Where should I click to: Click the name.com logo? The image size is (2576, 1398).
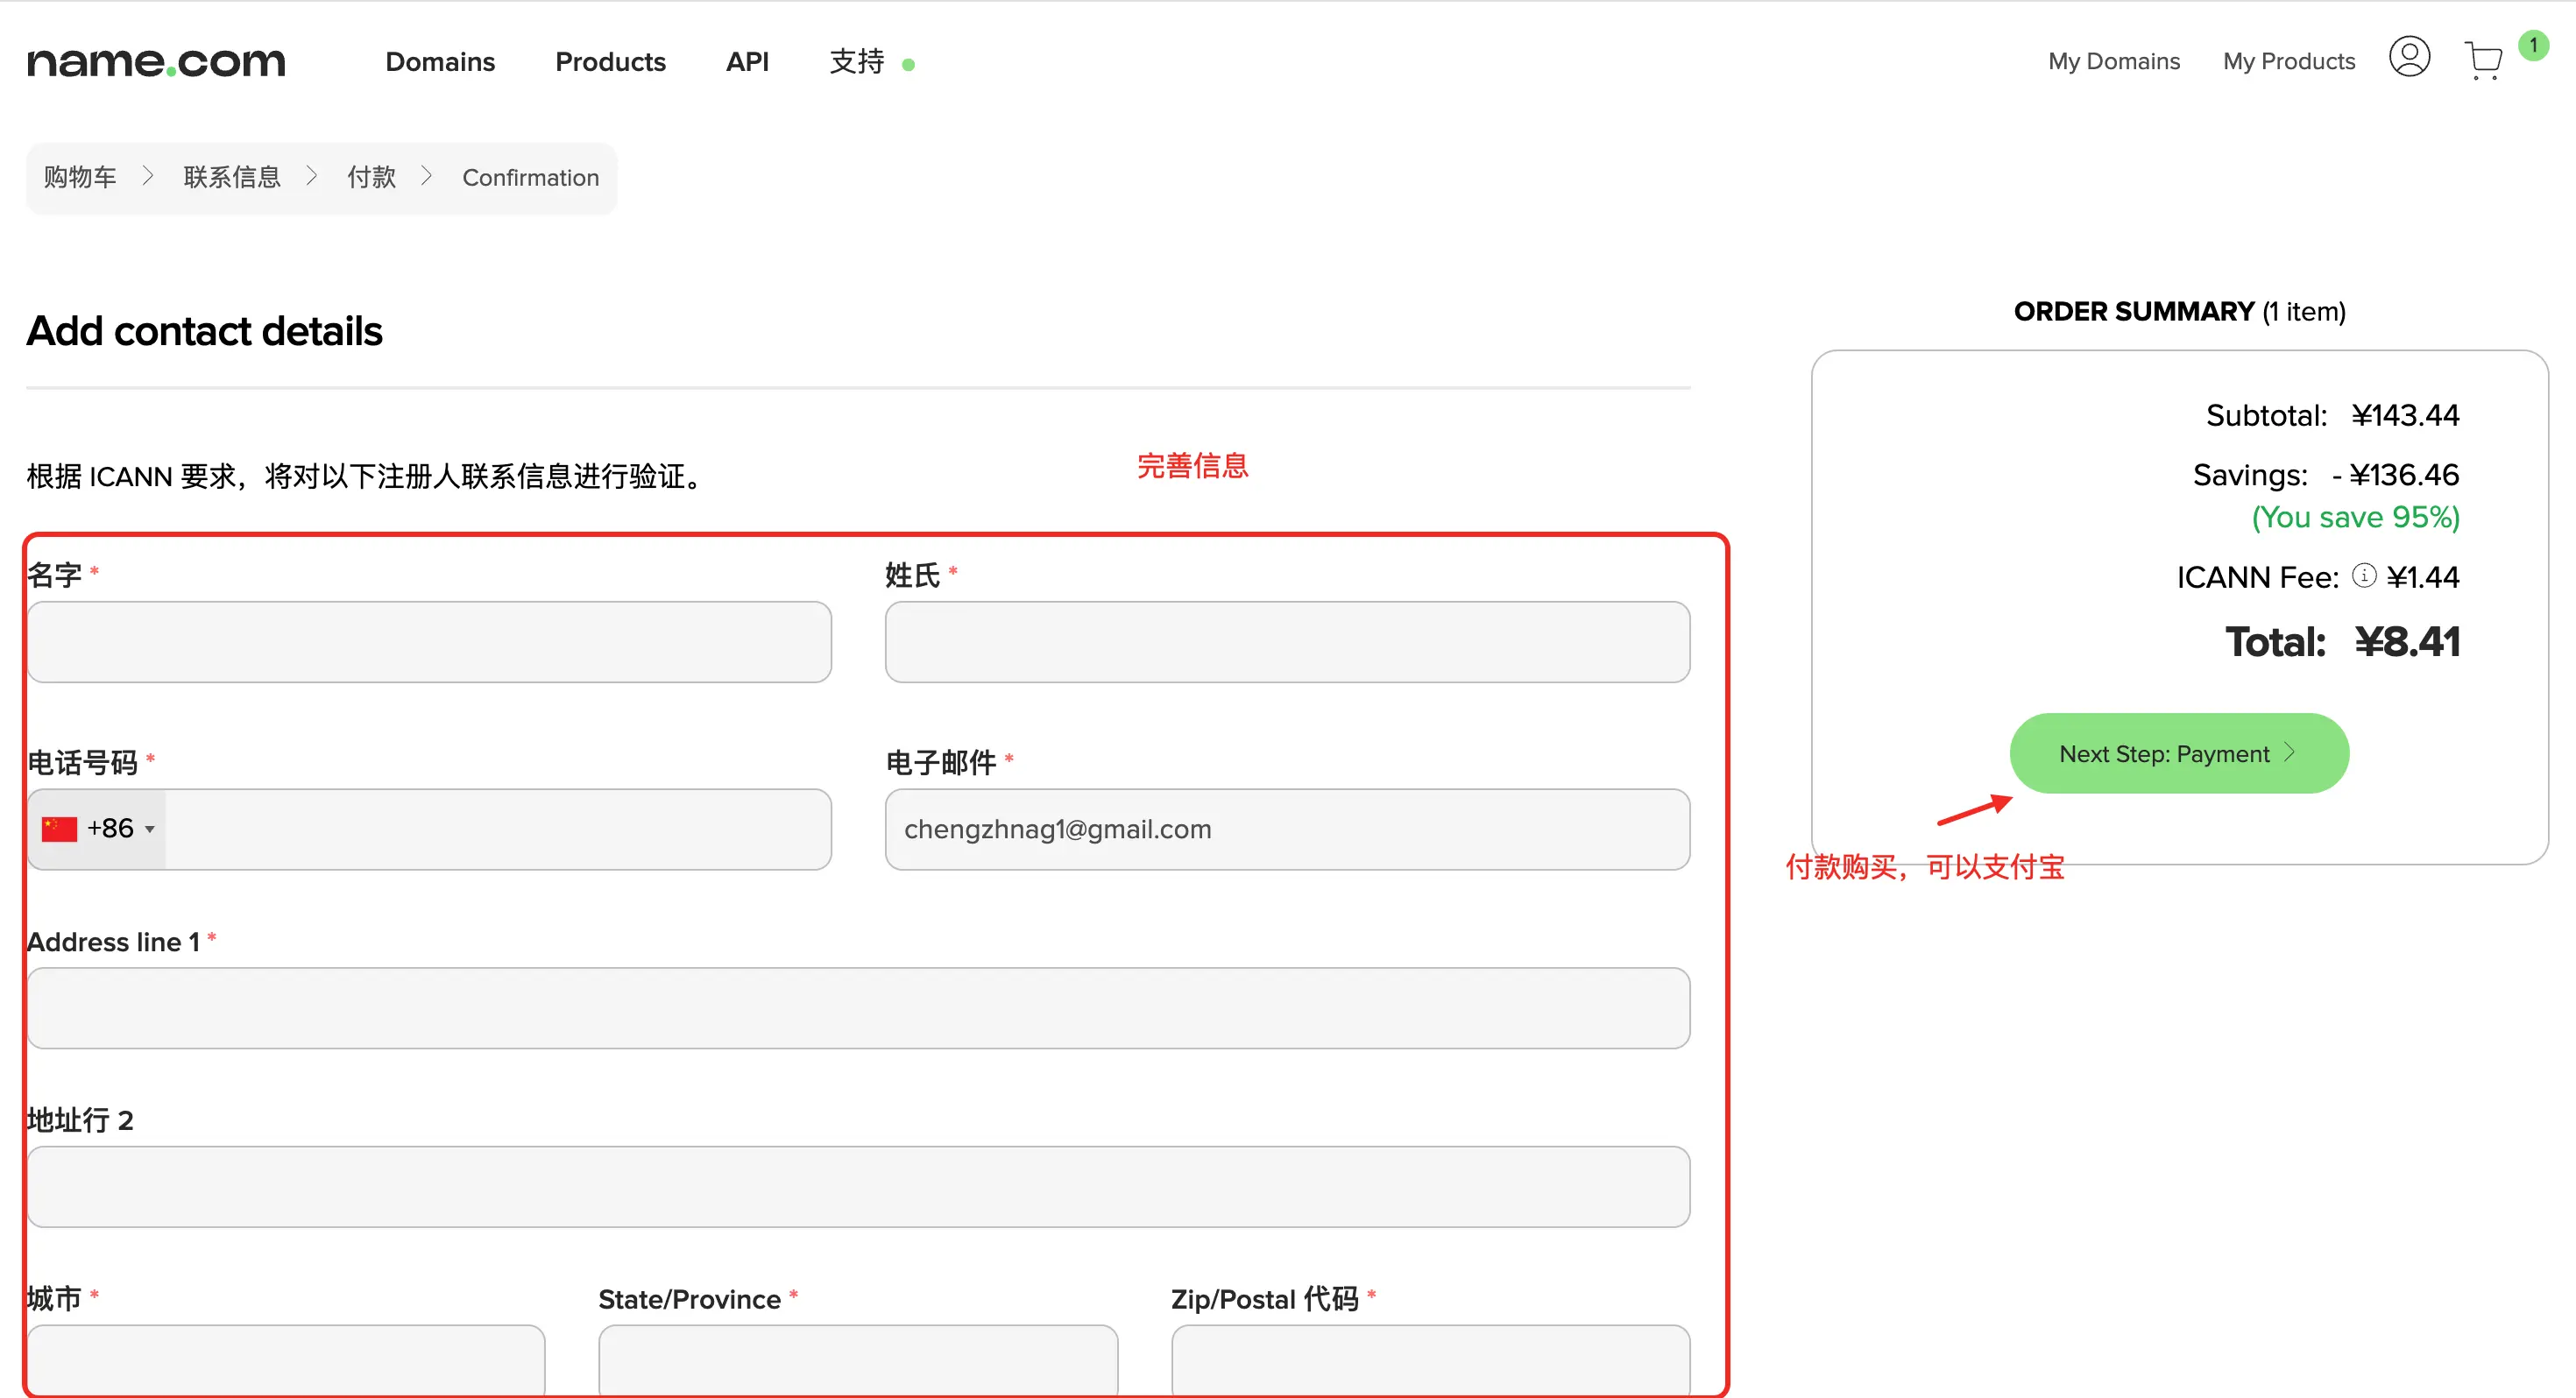156,62
